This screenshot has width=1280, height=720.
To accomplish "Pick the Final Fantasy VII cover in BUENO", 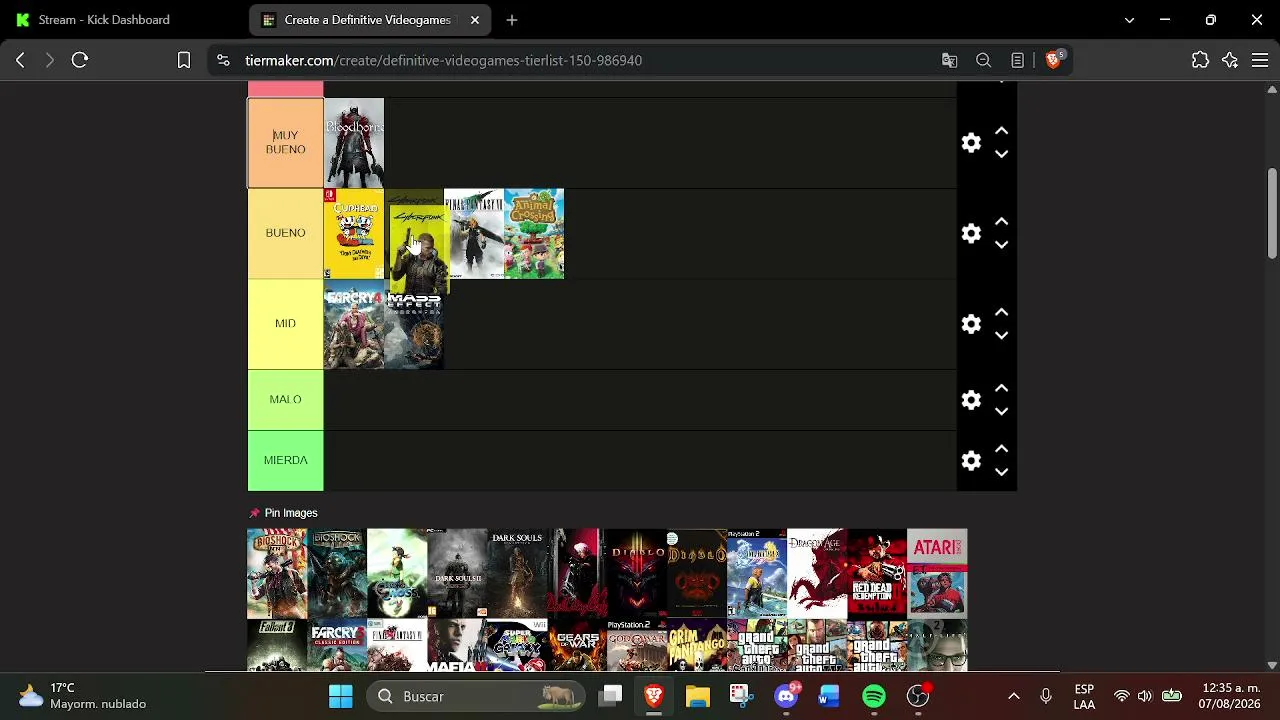I will pos(474,233).
